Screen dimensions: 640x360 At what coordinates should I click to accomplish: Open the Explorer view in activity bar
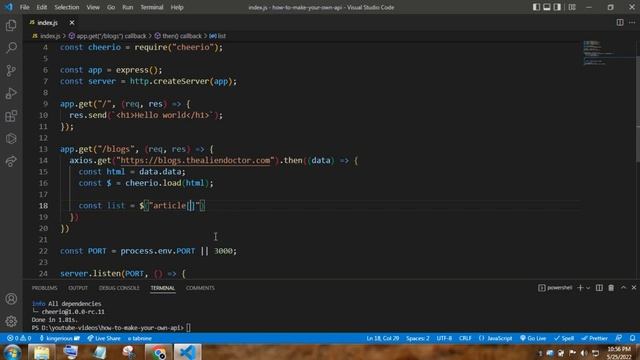(x=11, y=25)
